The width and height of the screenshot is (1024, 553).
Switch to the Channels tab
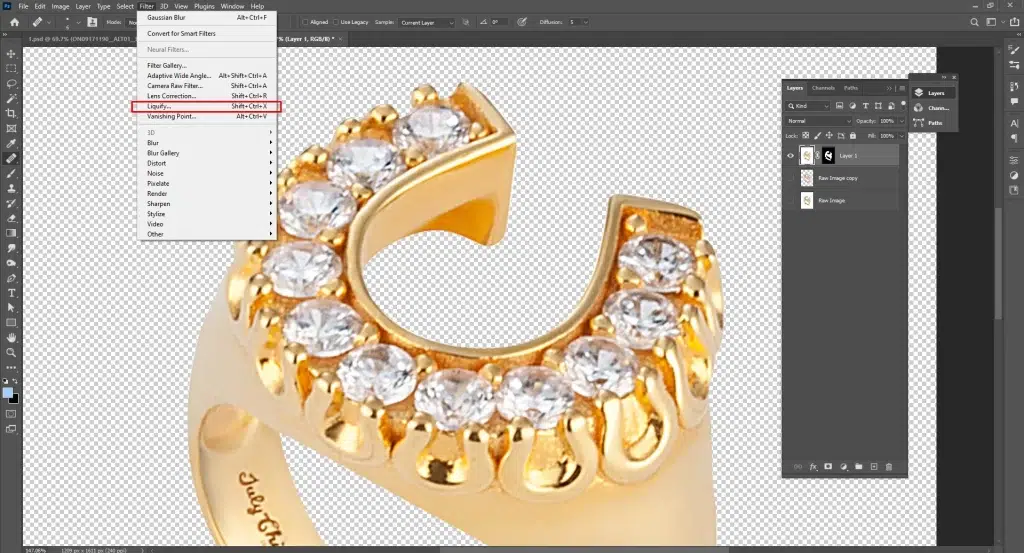(823, 88)
